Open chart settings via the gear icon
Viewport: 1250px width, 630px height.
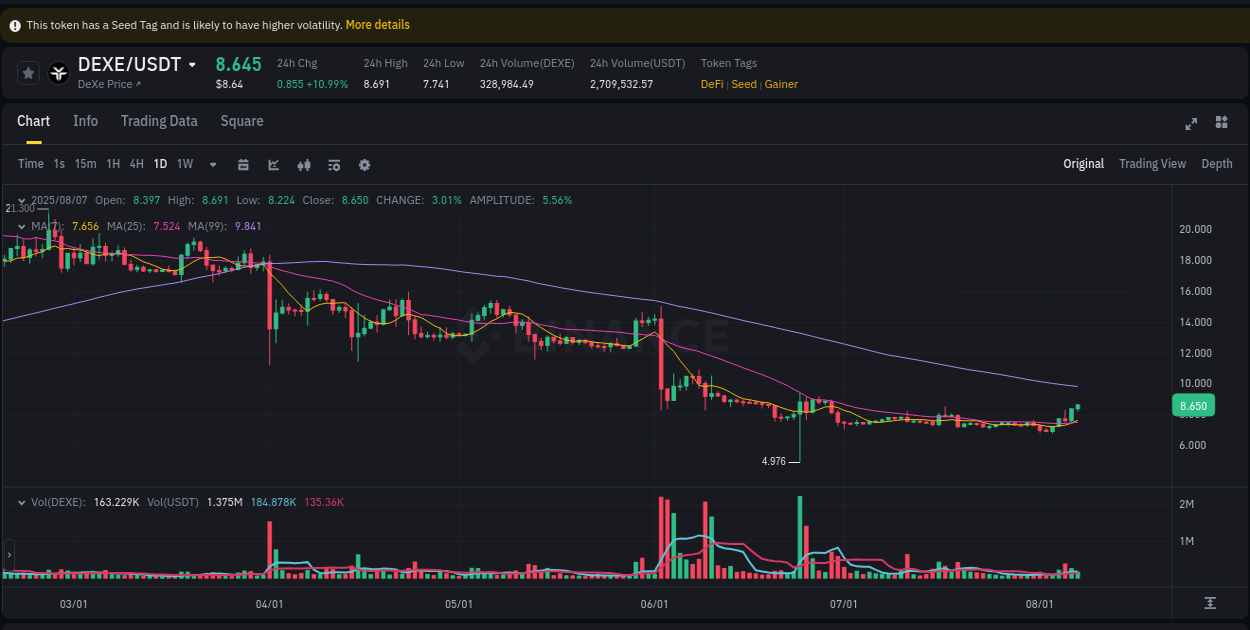tap(364, 164)
